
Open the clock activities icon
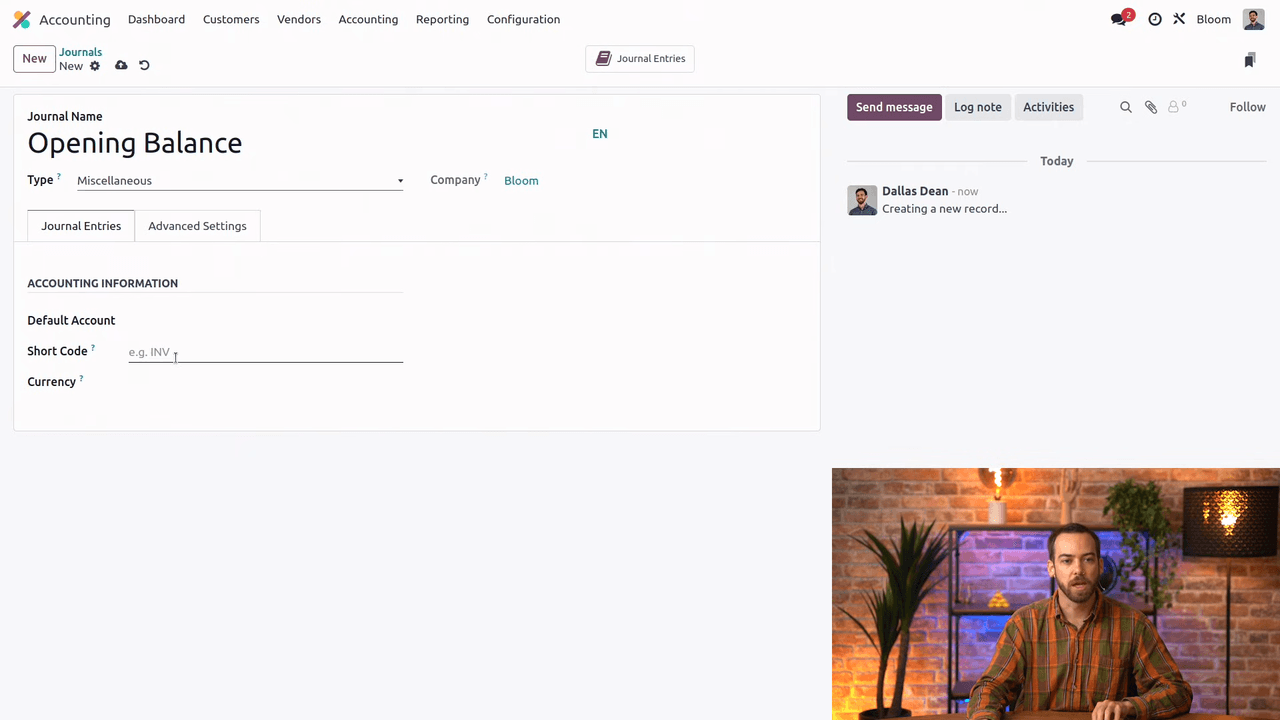(1155, 20)
